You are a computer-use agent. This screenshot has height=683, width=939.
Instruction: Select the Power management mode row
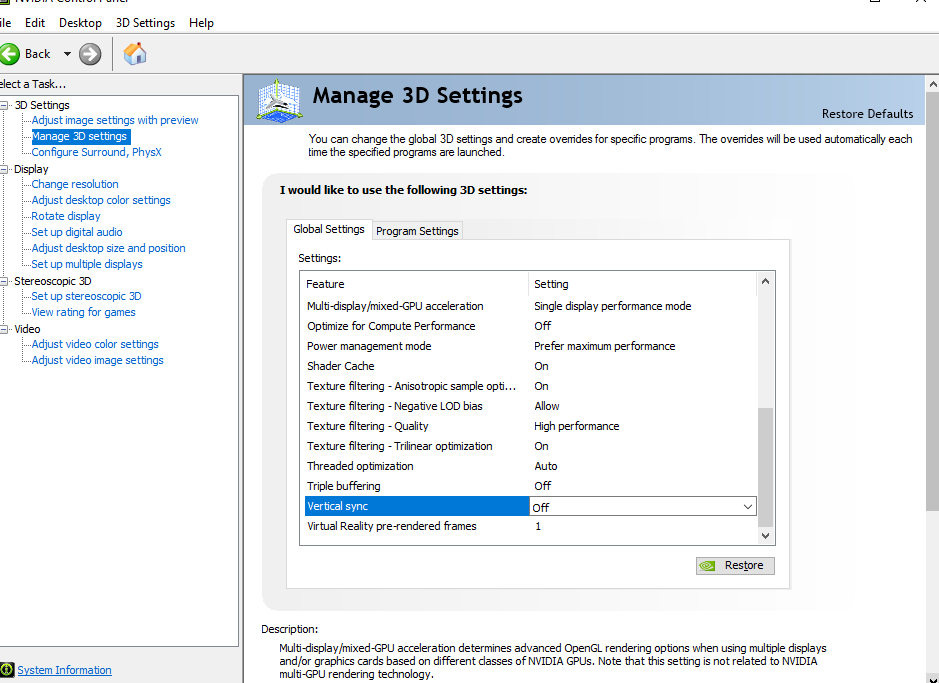[531, 347]
